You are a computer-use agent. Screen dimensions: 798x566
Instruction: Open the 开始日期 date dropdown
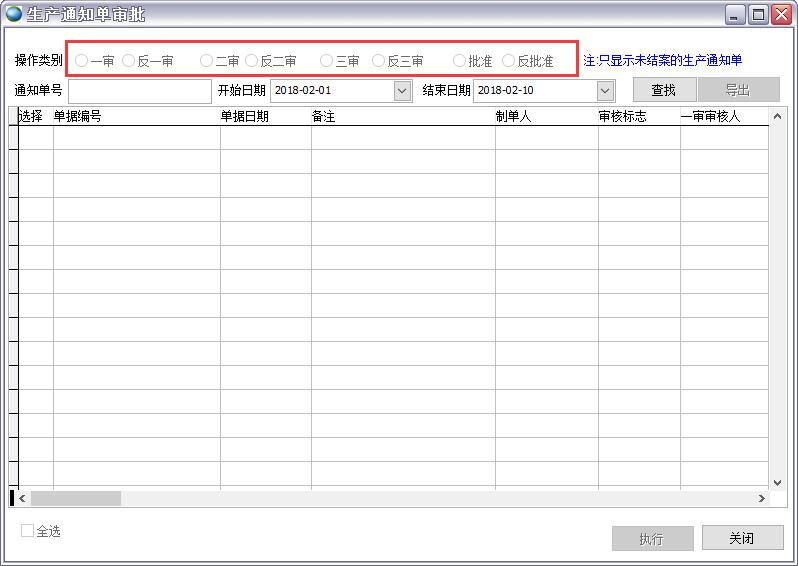click(x=402, y=91)
